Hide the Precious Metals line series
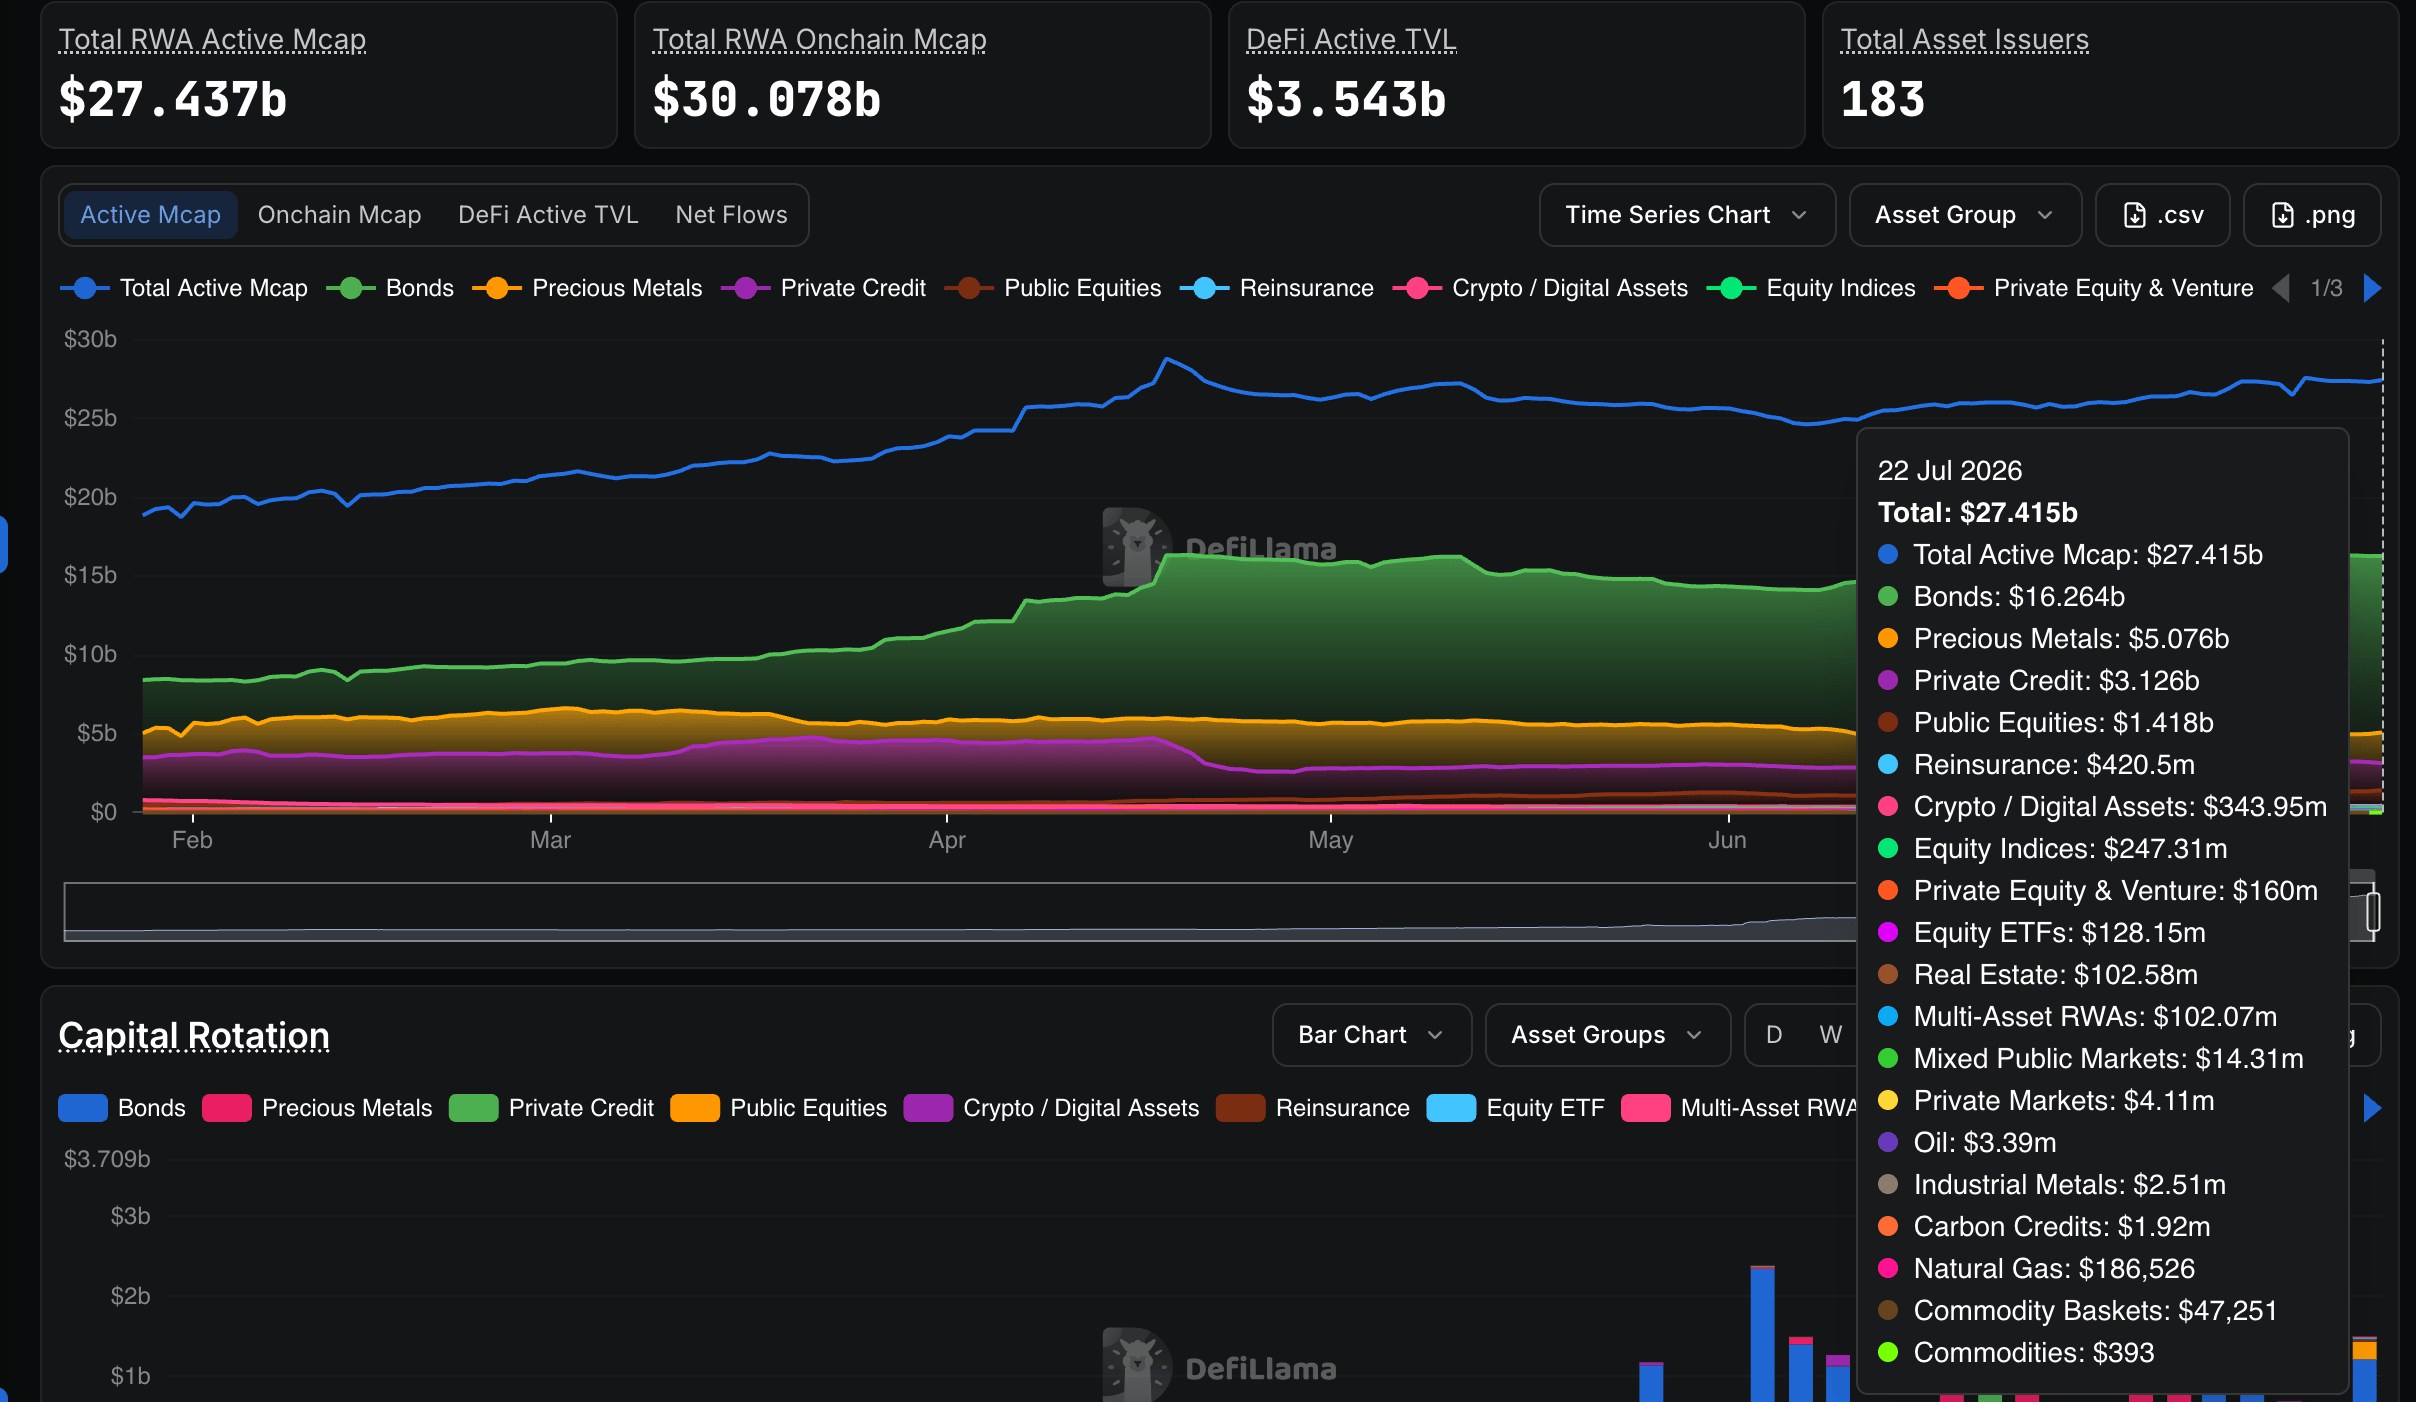Viewport: 2416px width, 1402px height. 588,288
